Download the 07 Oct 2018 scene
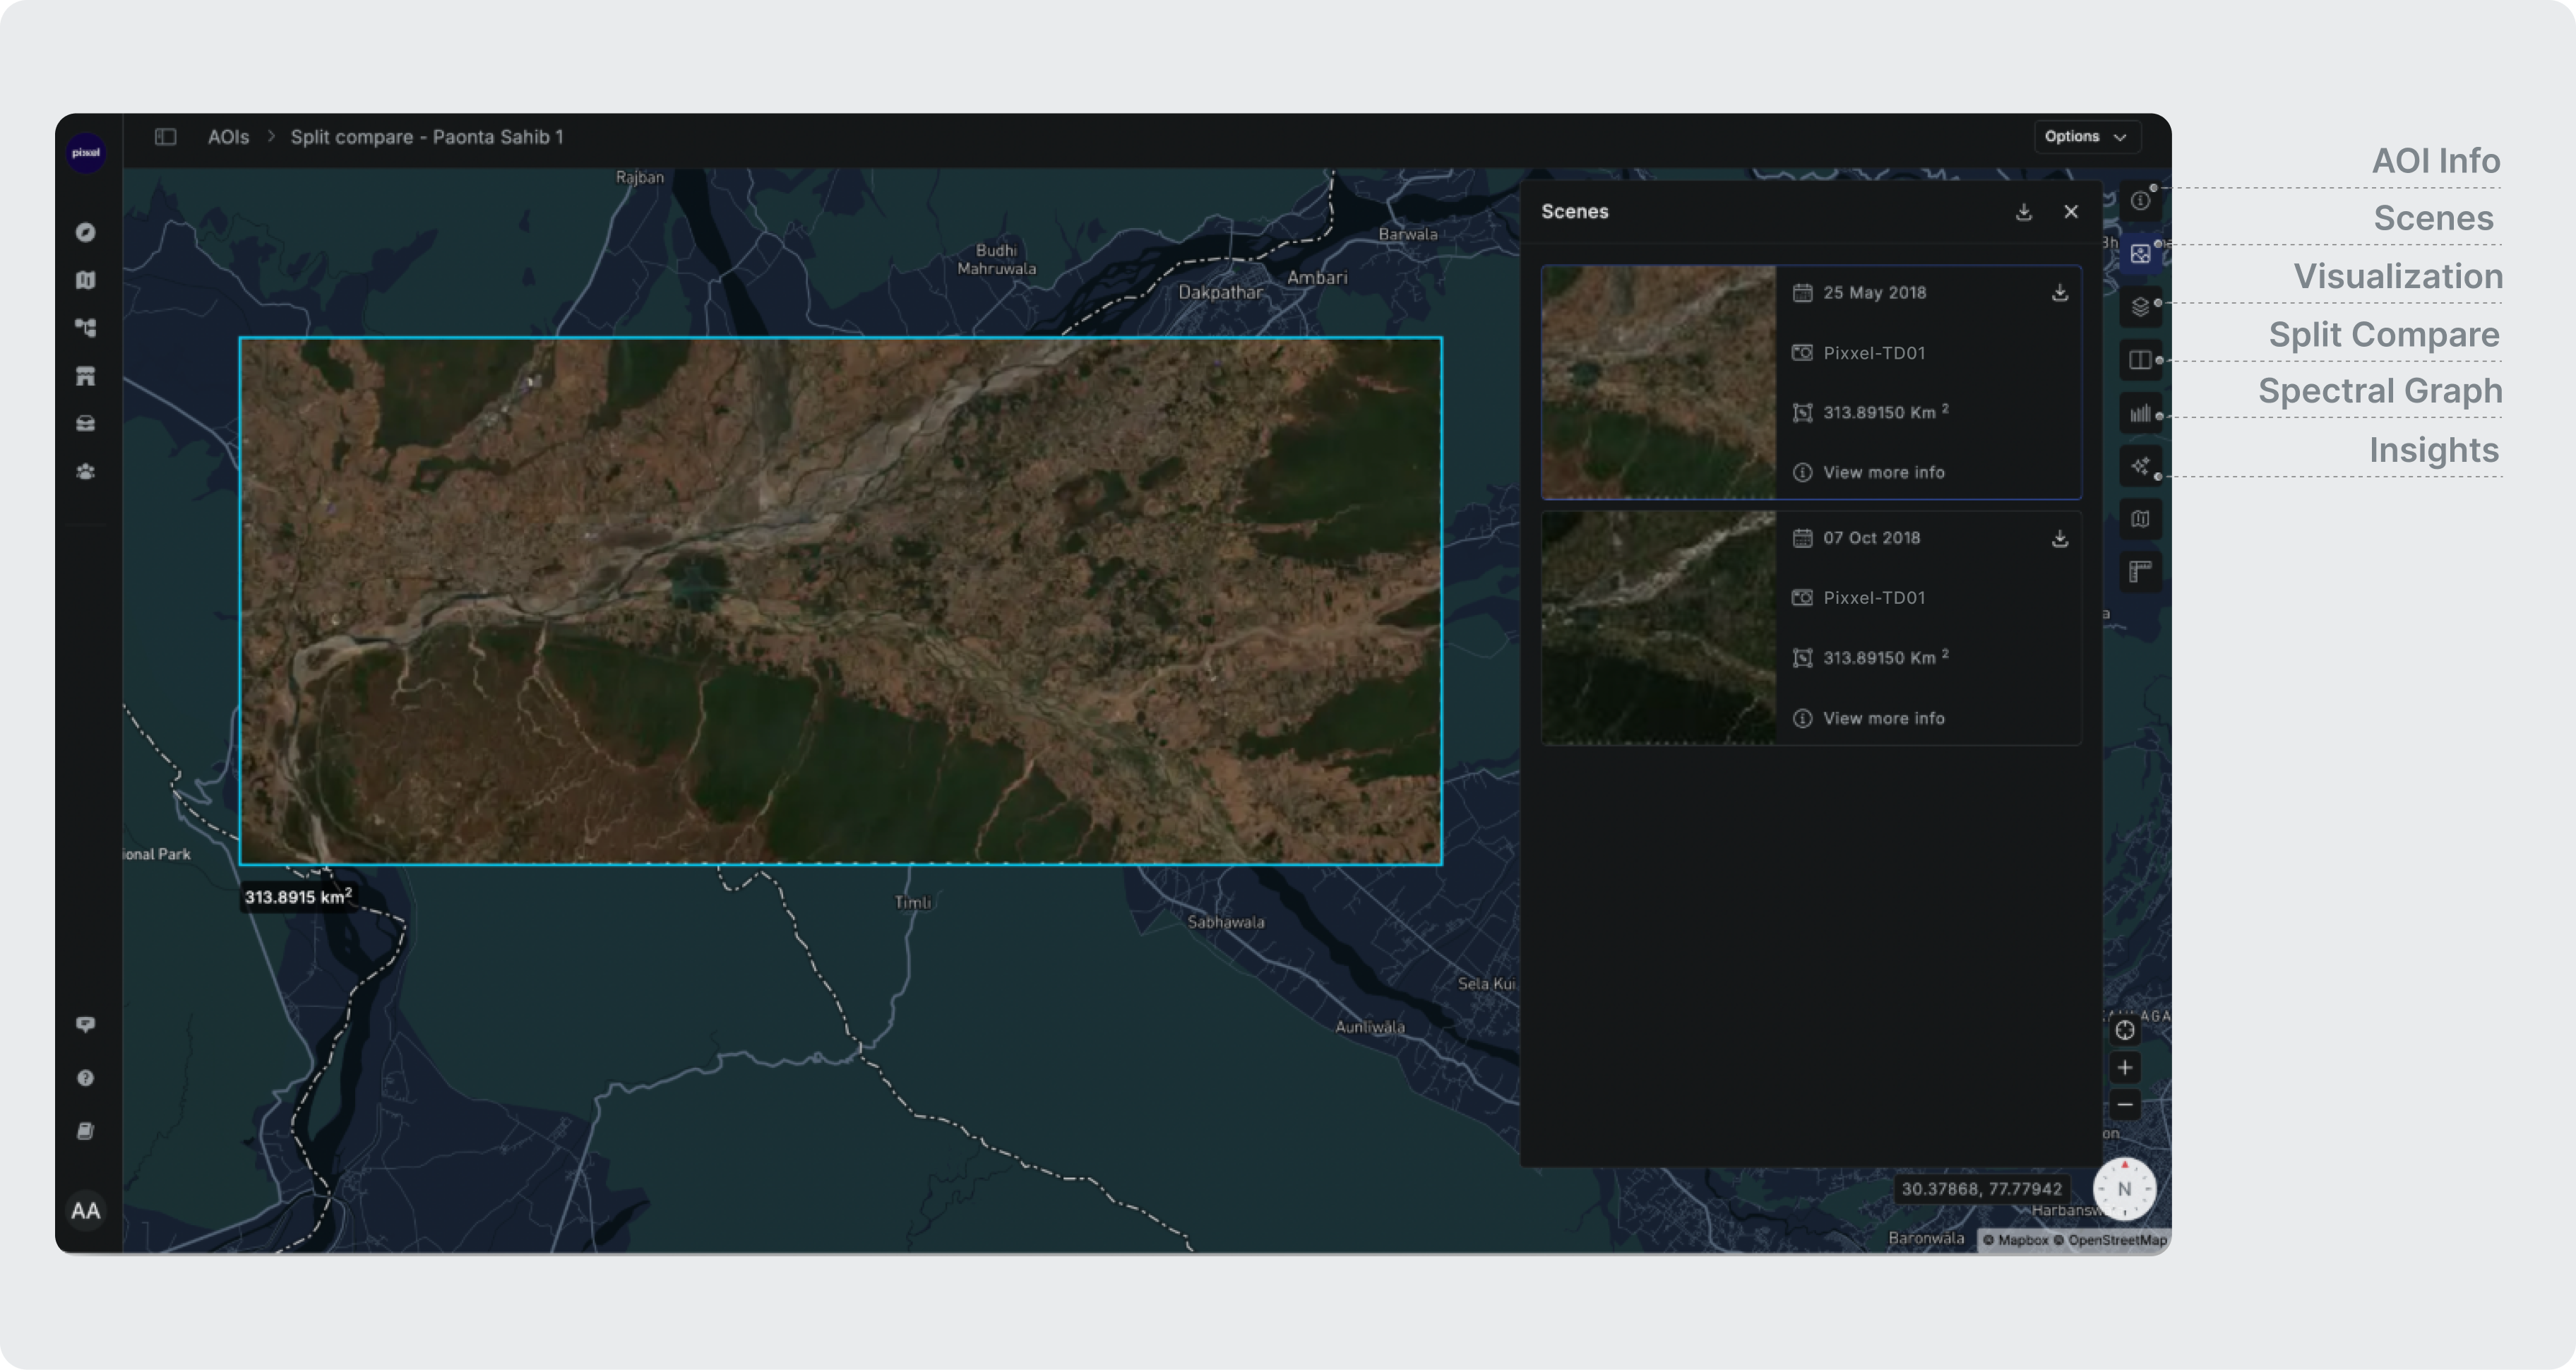Image resolution: width=2576 pixels, height=1370 pixels. click(2059, 539)
